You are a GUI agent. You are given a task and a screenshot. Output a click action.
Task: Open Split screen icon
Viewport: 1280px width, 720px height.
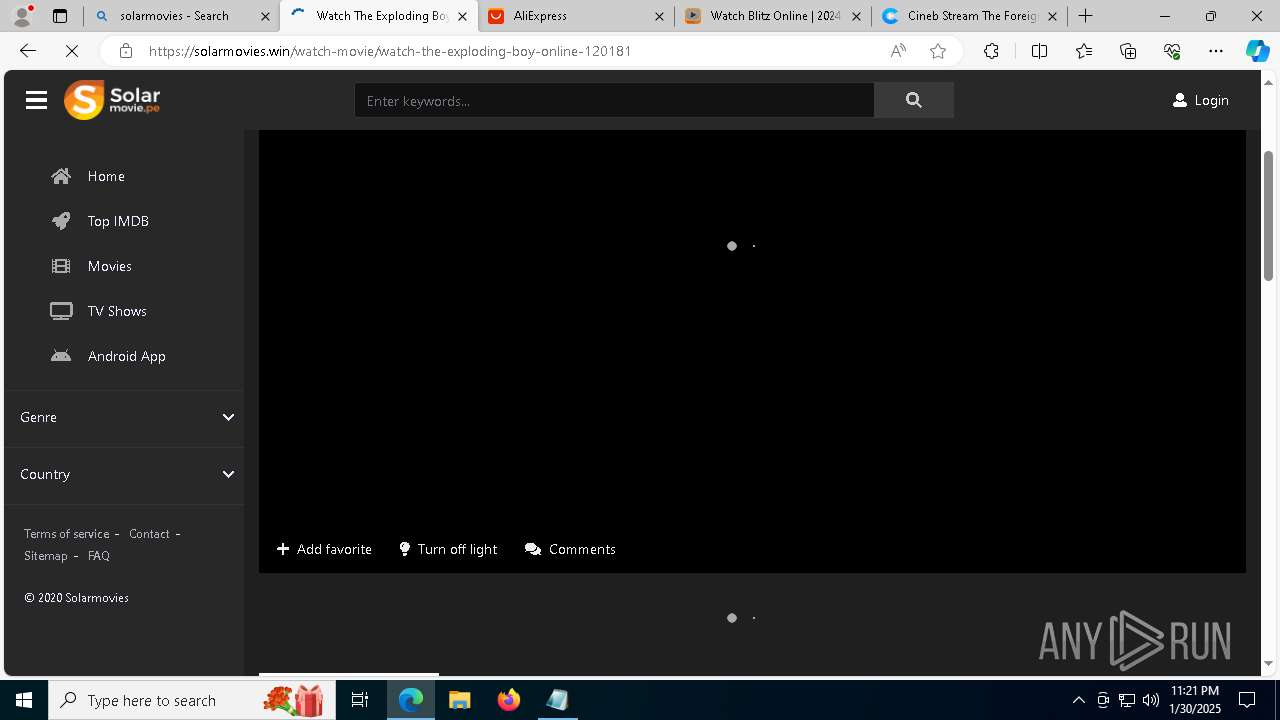1039,51
